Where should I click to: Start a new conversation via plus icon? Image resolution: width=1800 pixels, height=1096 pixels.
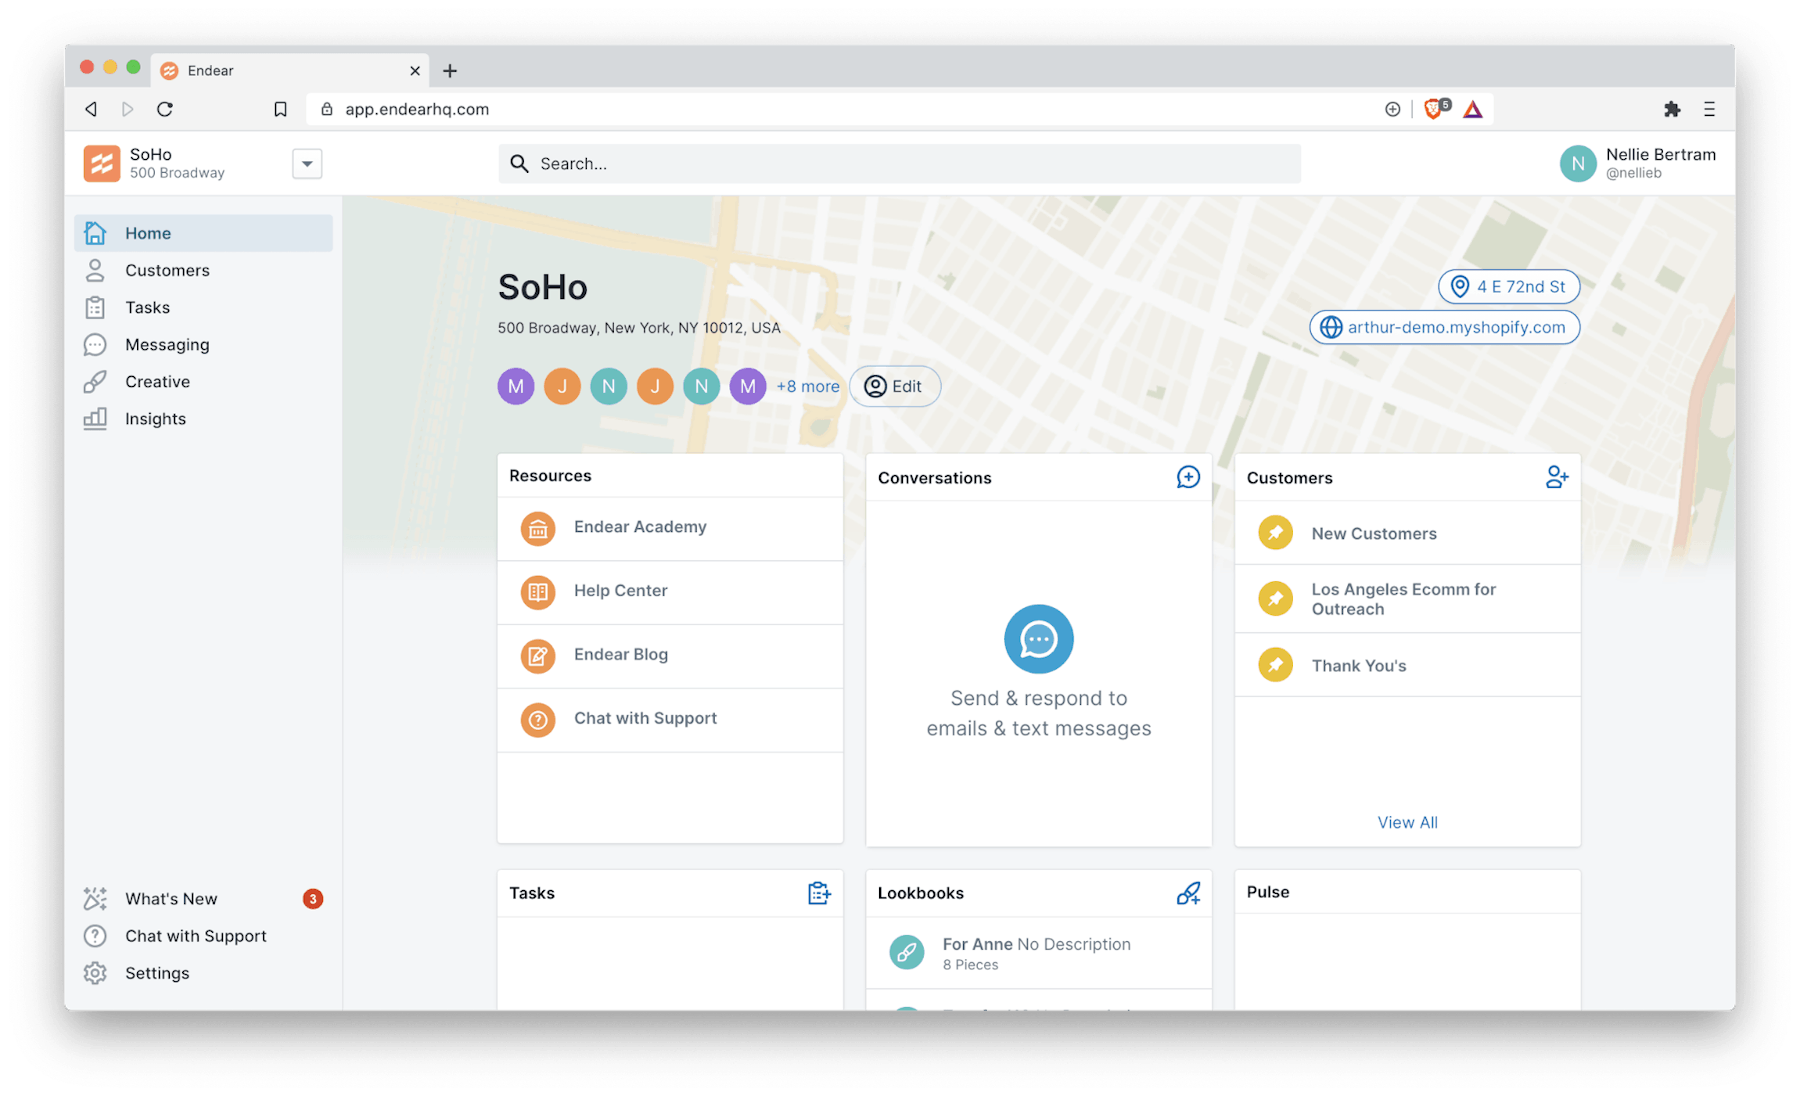1188,477
